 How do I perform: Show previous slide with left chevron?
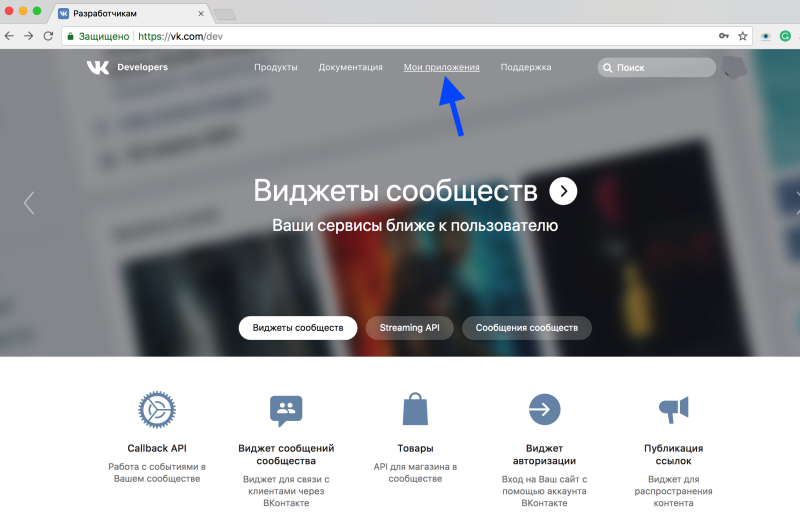pos(29,203)
